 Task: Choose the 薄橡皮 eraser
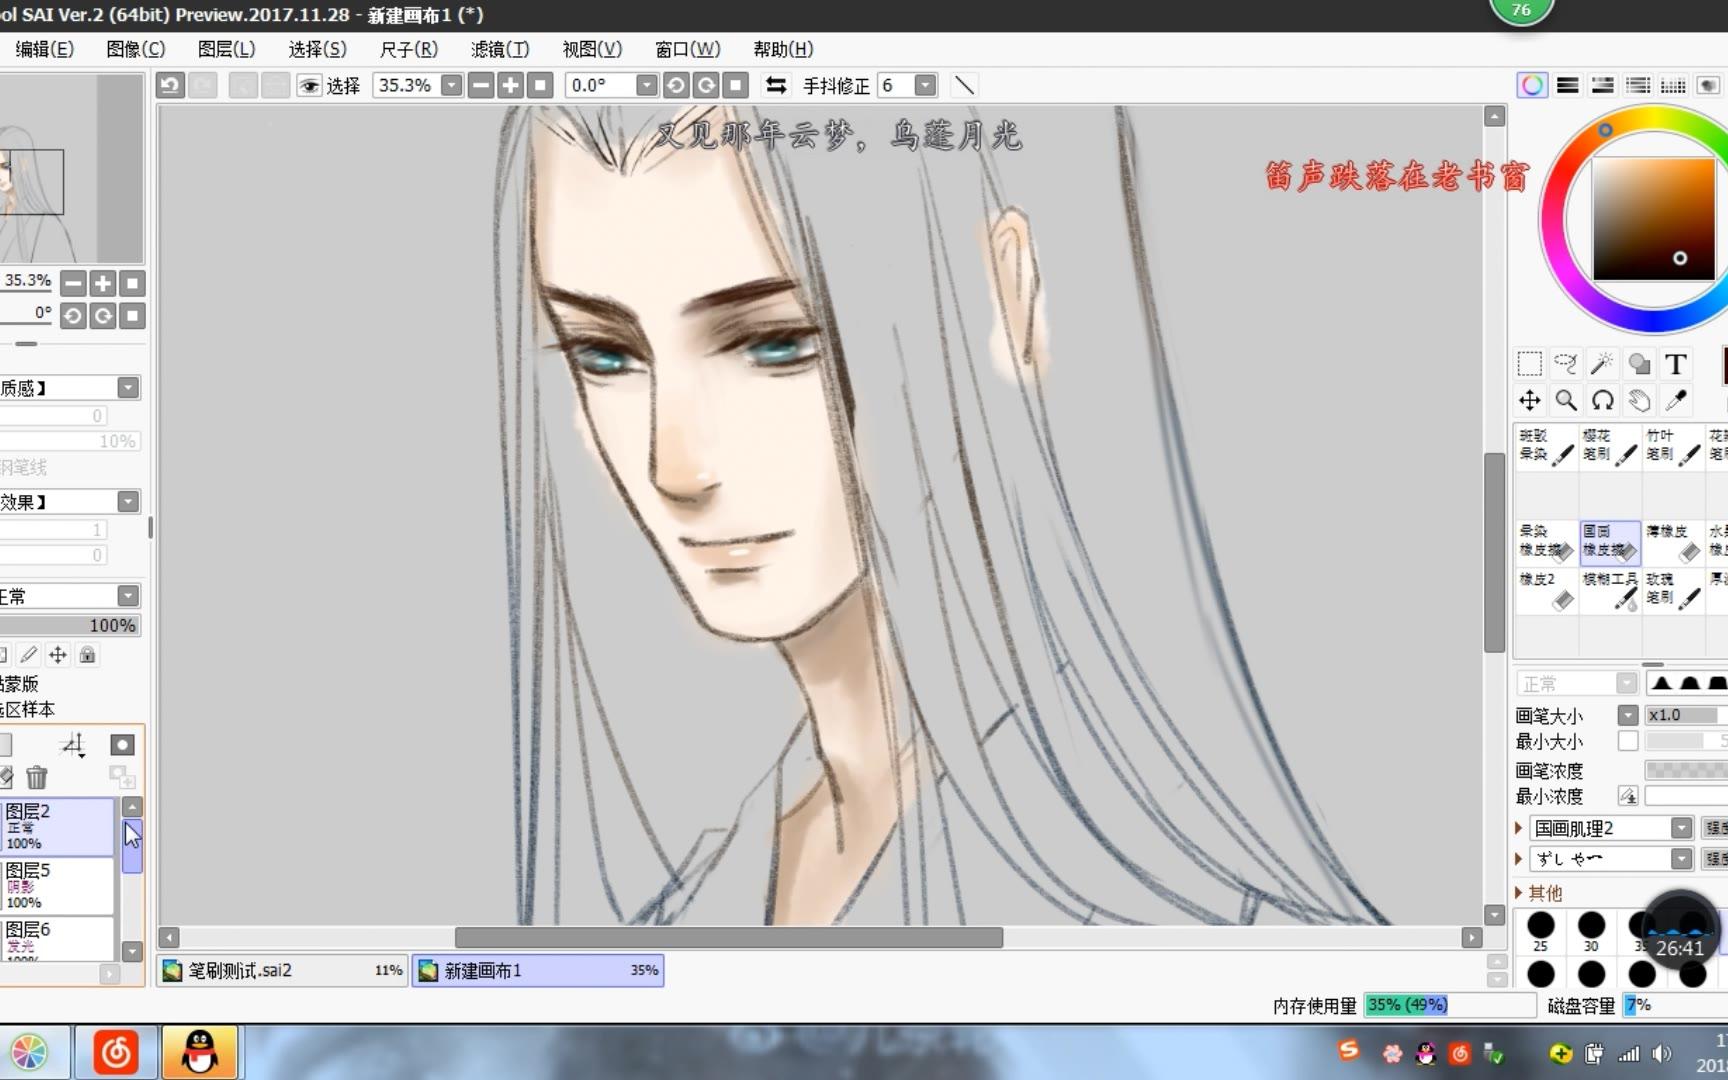click(x=1673, y=542)
